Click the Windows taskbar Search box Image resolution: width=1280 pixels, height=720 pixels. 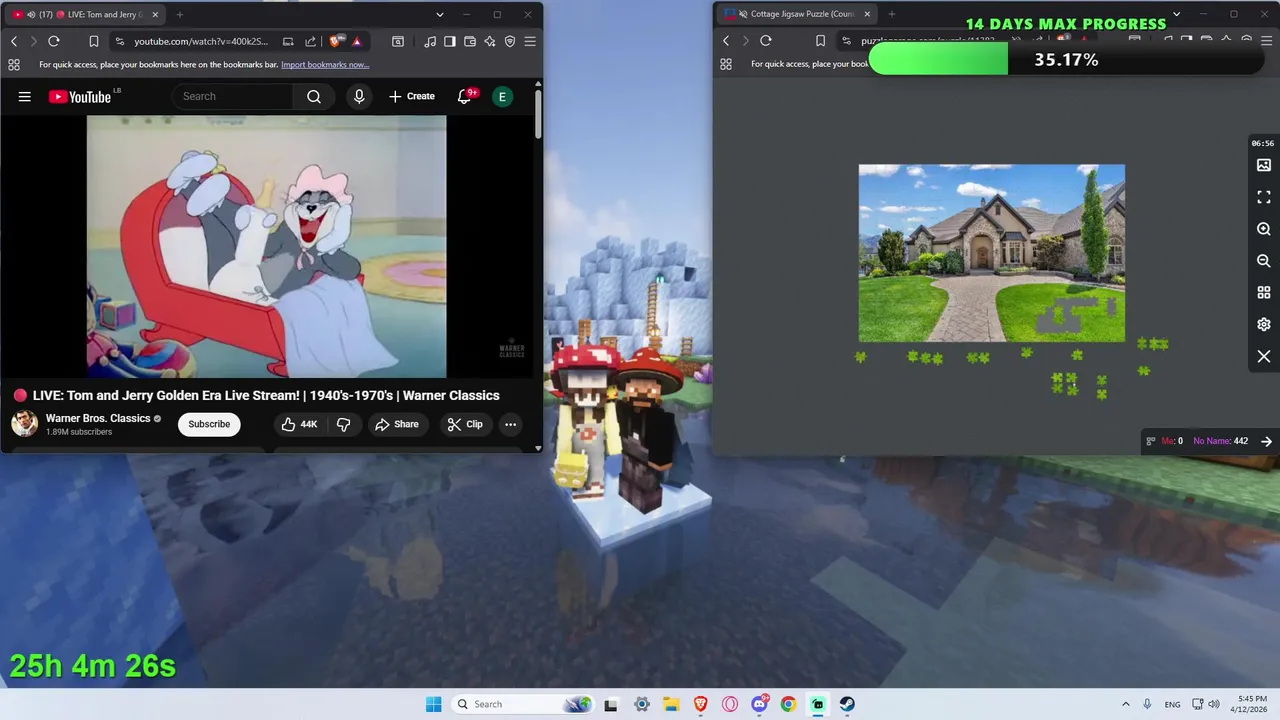point(522,704)
